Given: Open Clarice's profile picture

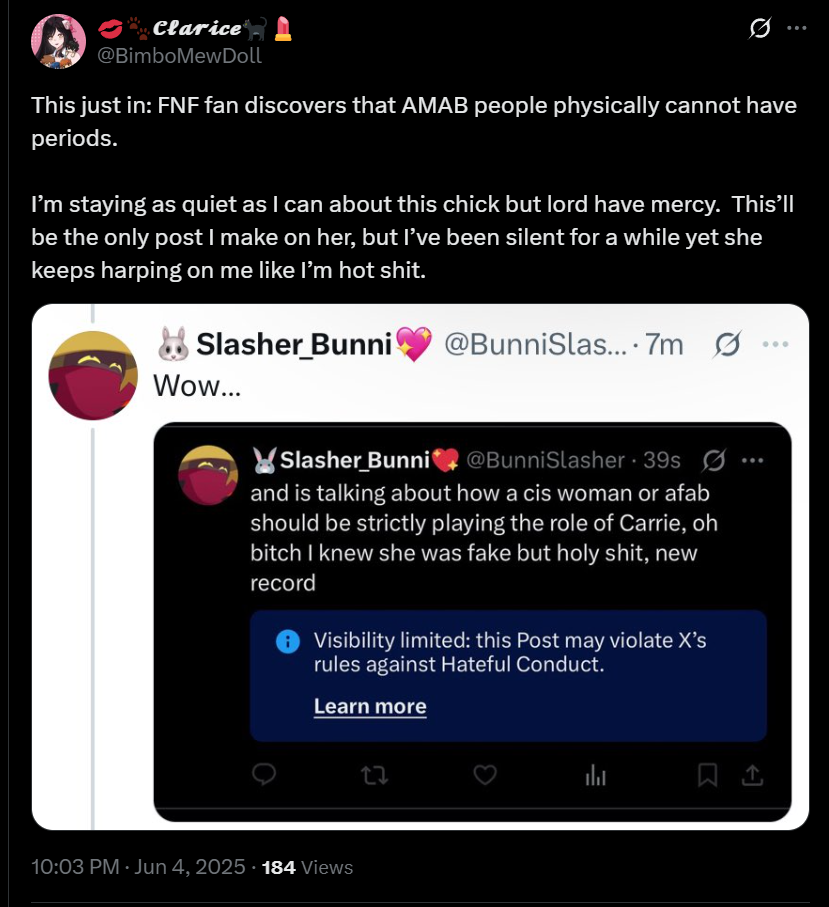Looking at the screenshot, I should (58, 42).
